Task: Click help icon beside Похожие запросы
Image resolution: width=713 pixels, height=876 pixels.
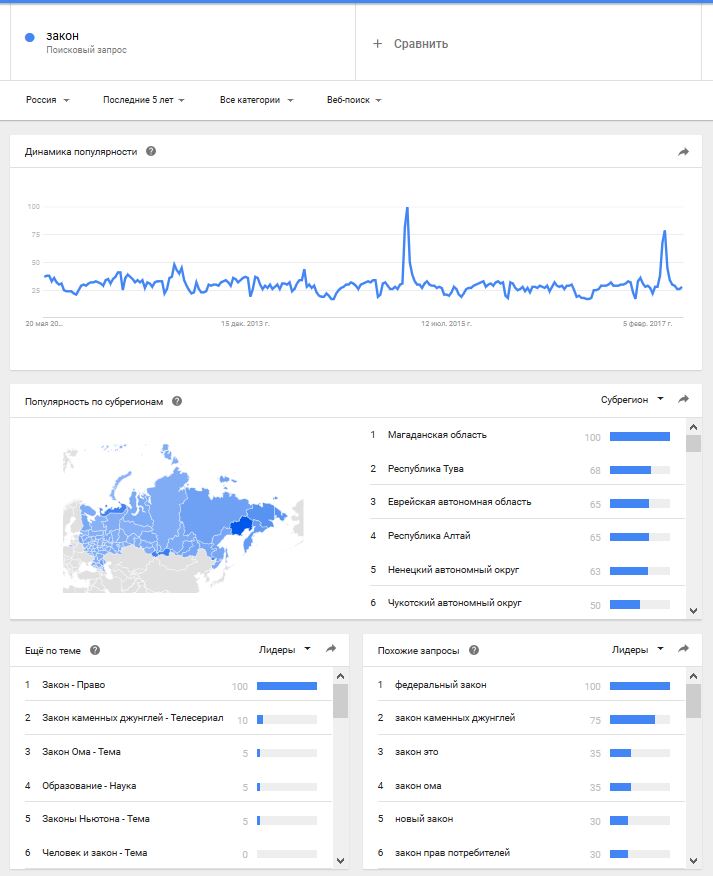Action: click(474, 650)
